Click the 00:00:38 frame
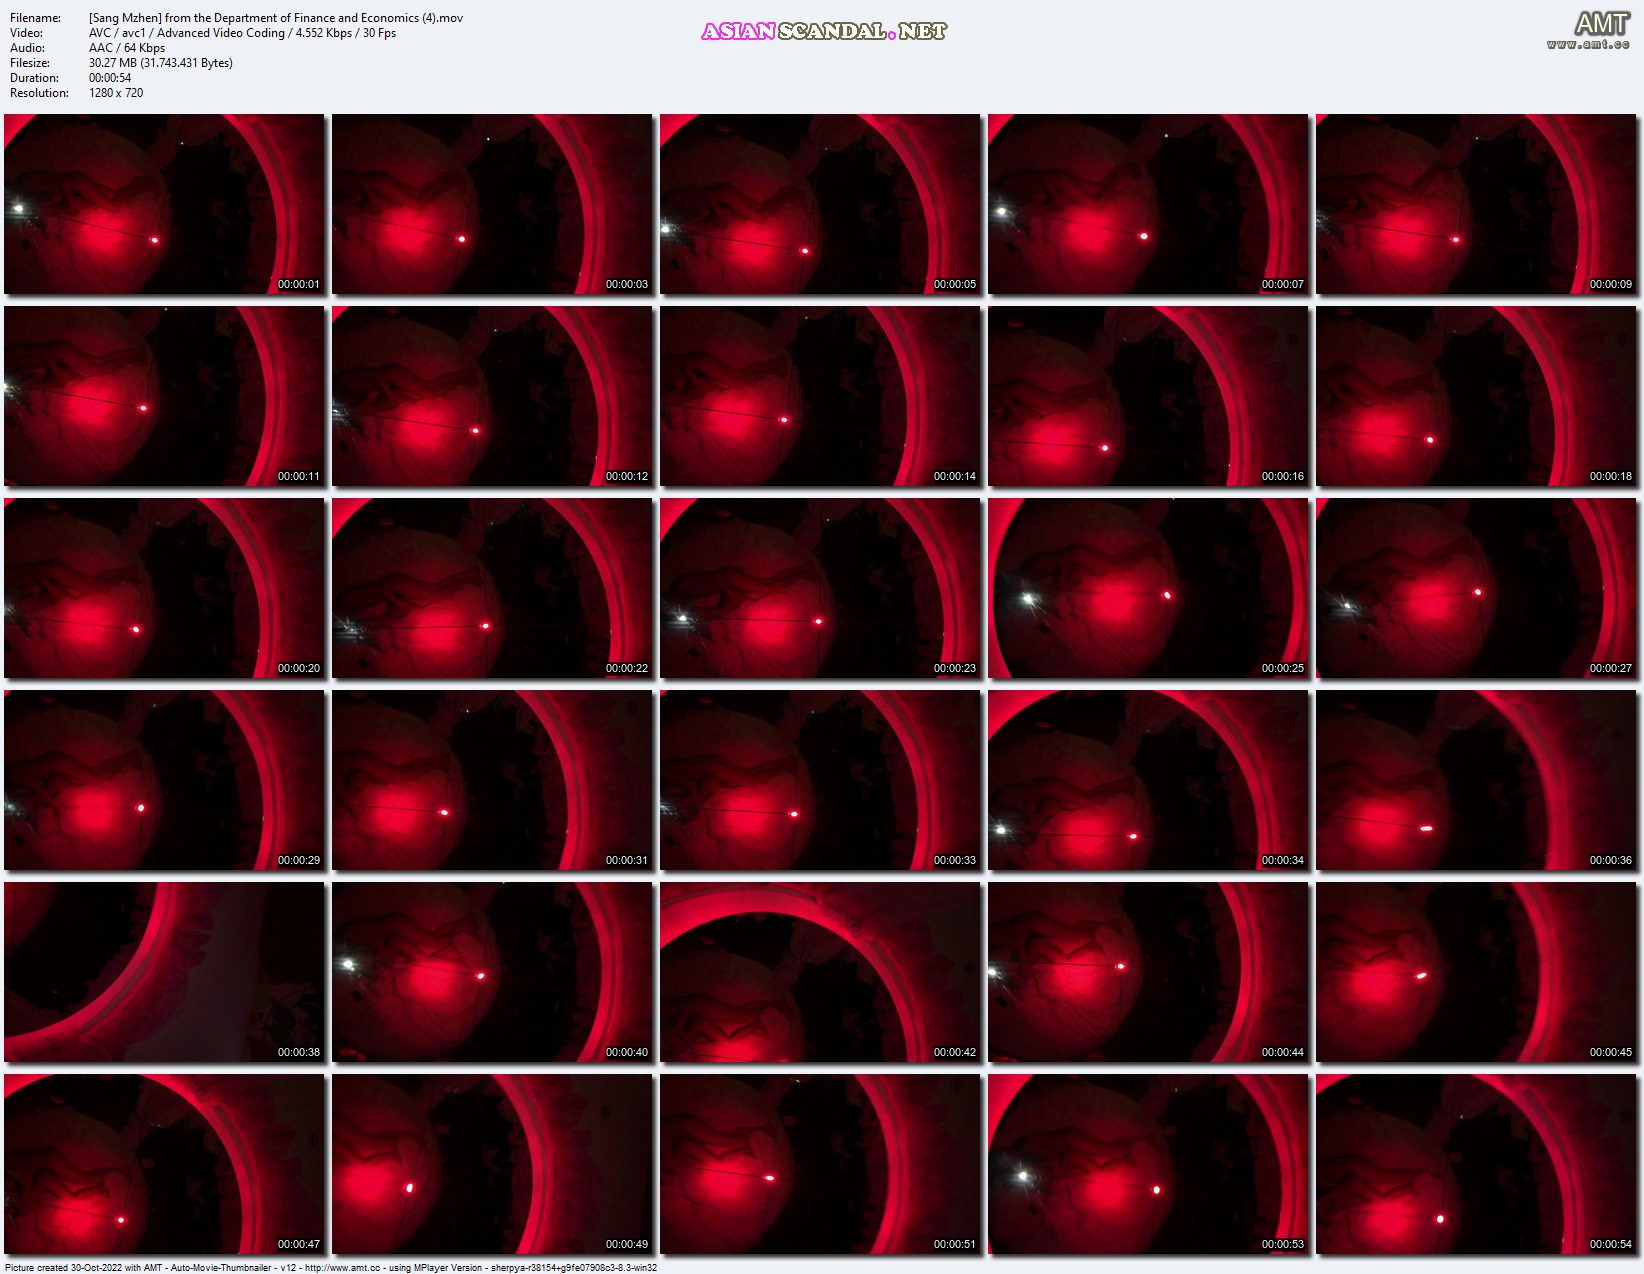The width and height of the screenshot is (1644, 1274). (x=164, y=972)
